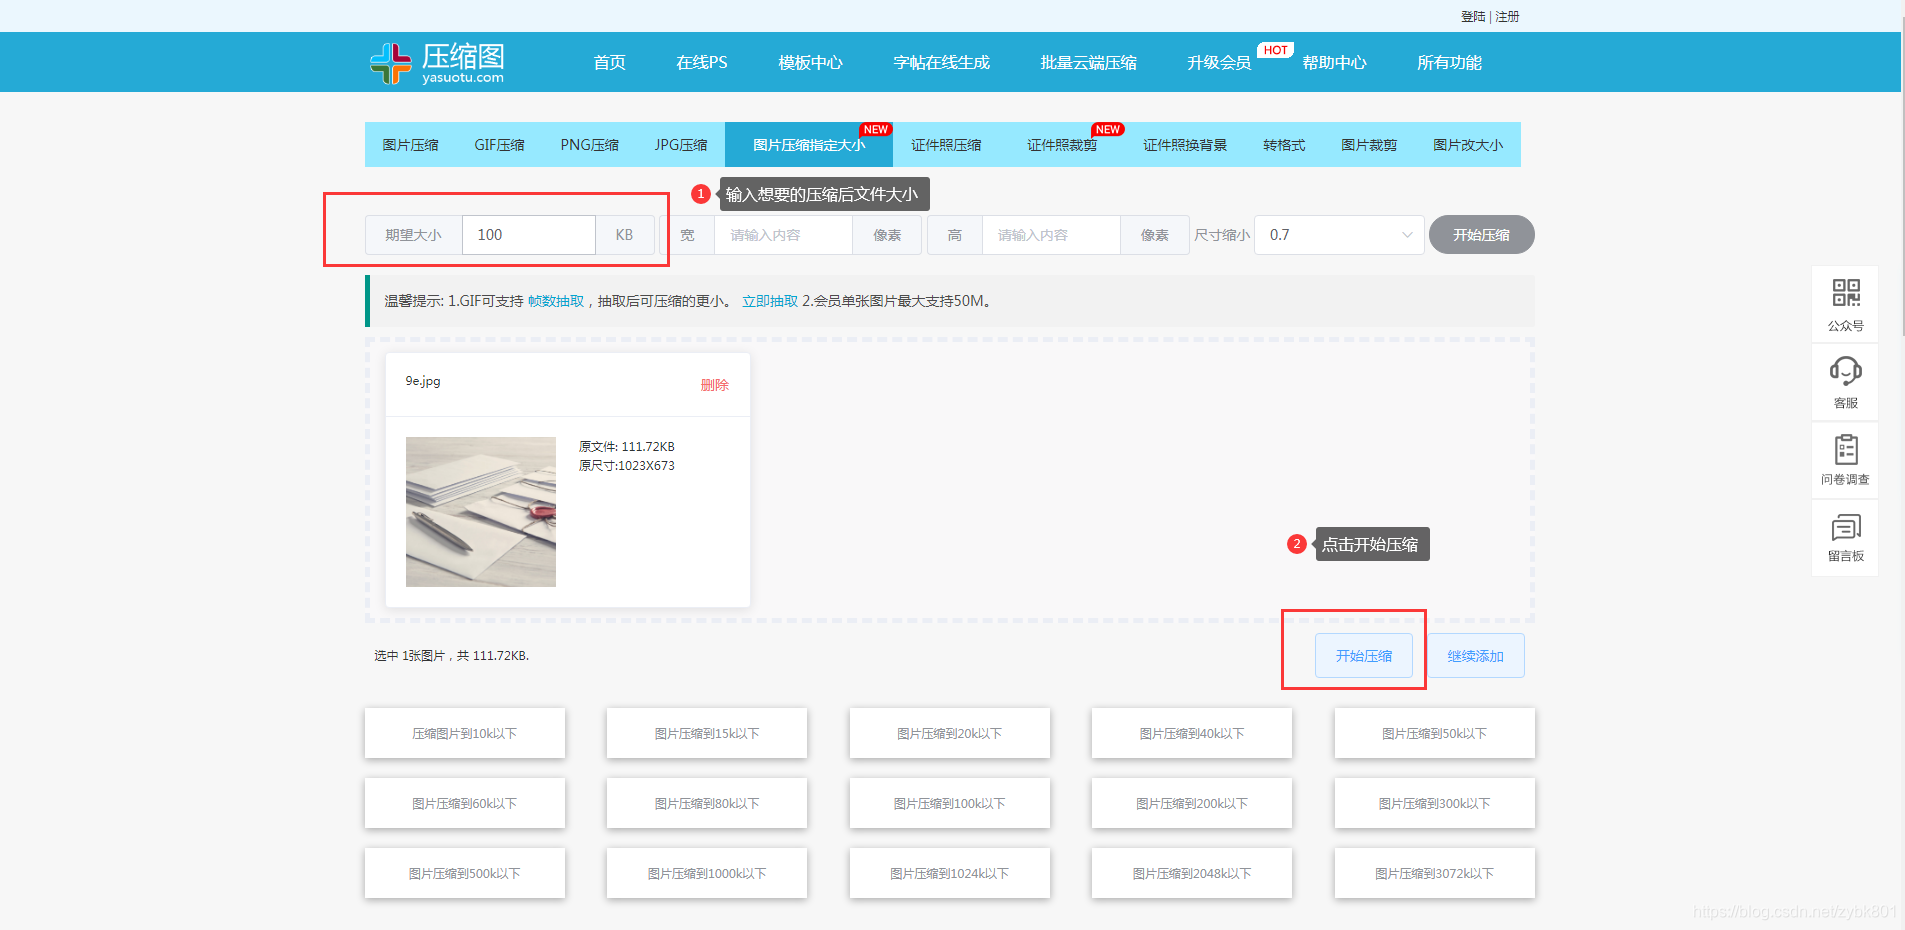The image size is (1905, 930).
Task: Click 图片压缩到15k以下 shortcut button
Action: [x=707, y=733]
